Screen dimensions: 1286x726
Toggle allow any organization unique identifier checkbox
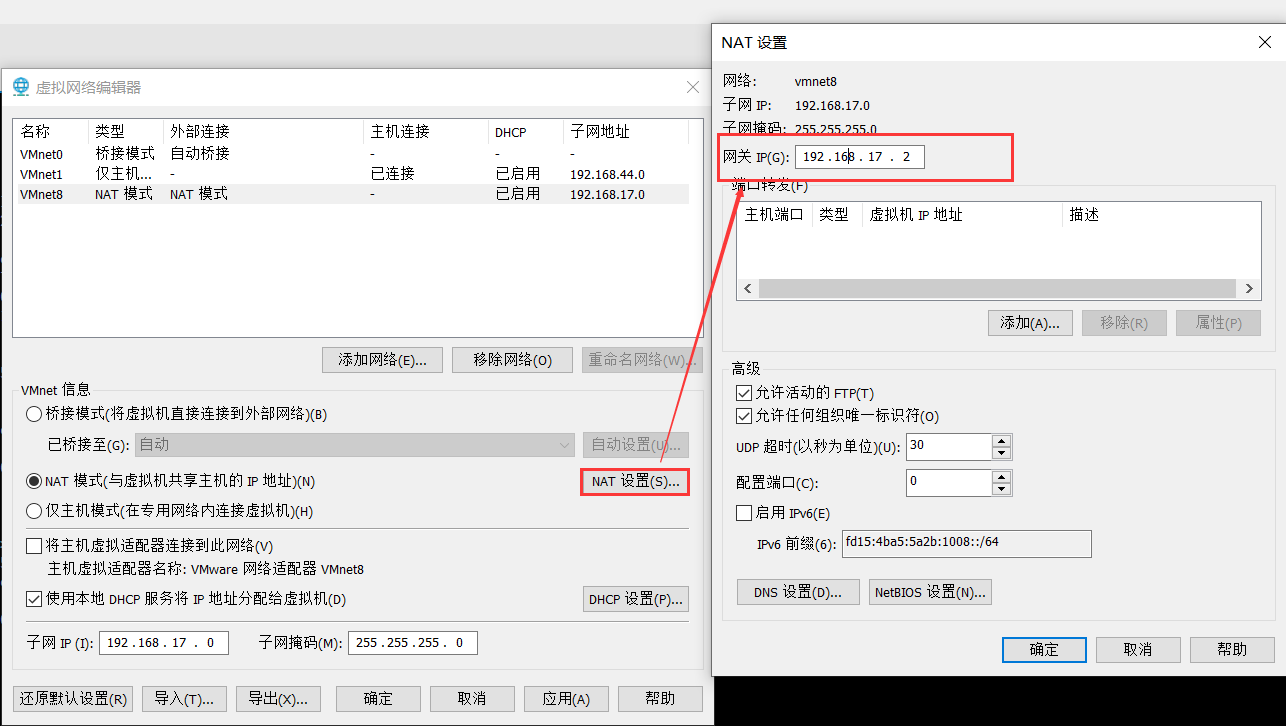(743, 416)
